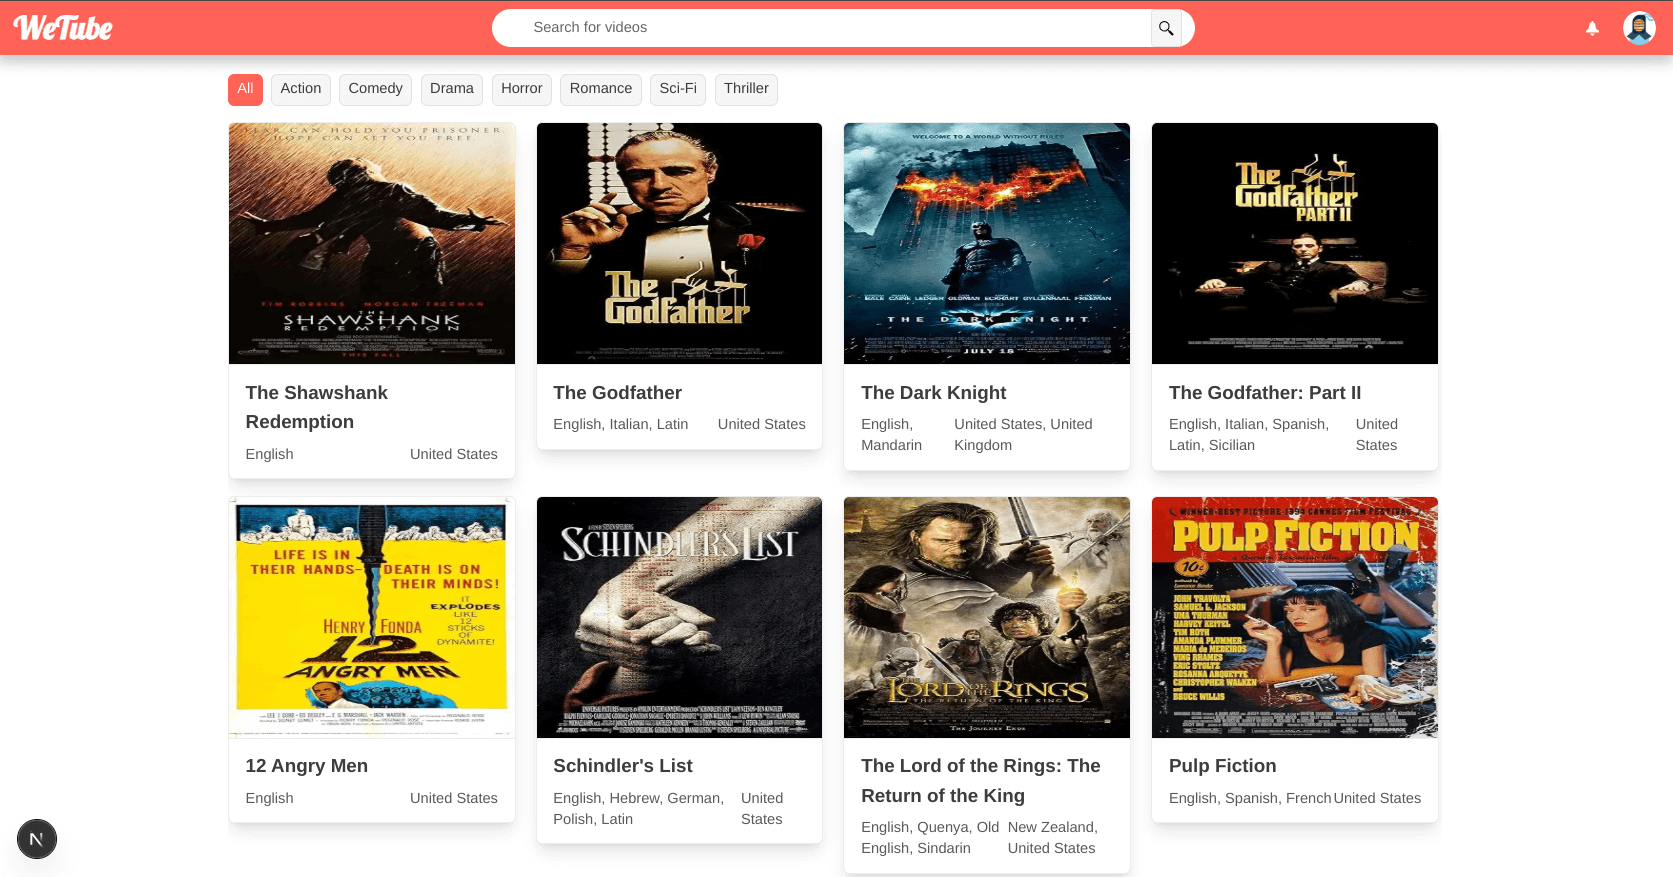The width and height of the screenshot is (1673, 877).
Task: Click The Godfather: Part II title
Action: coord(1265,393)
